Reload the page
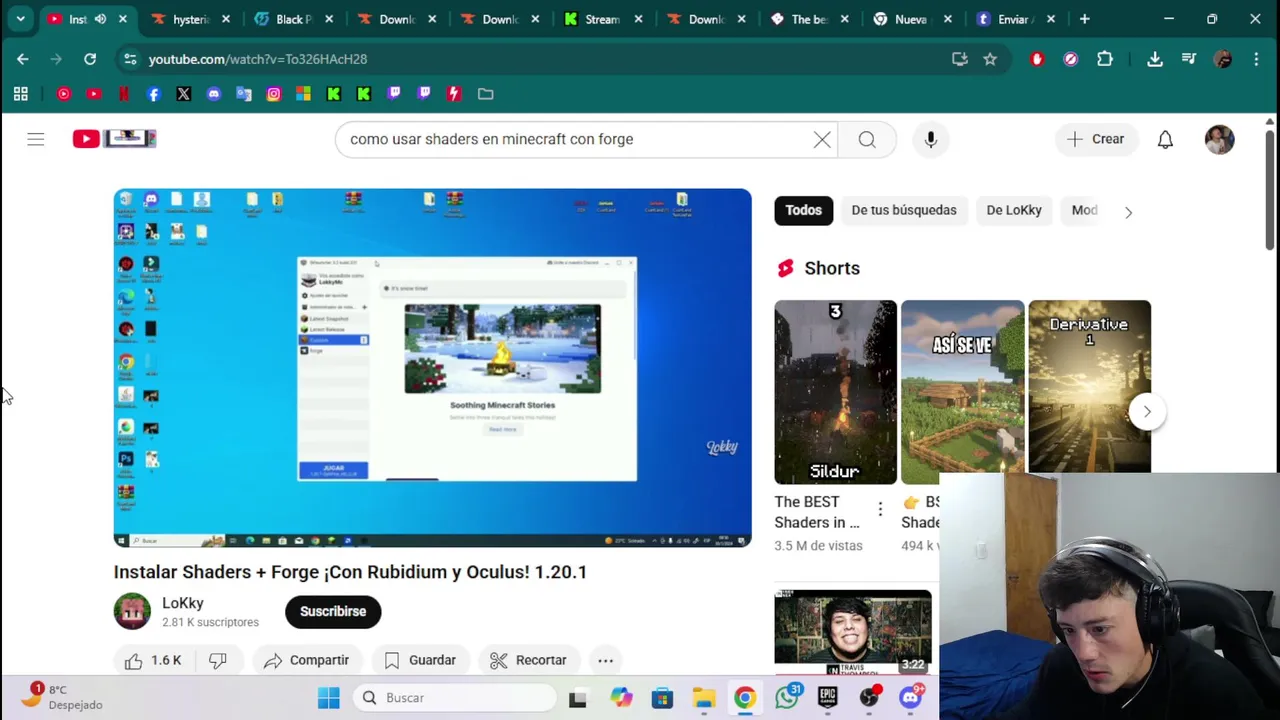1280x720 pixels. point(90,59)
